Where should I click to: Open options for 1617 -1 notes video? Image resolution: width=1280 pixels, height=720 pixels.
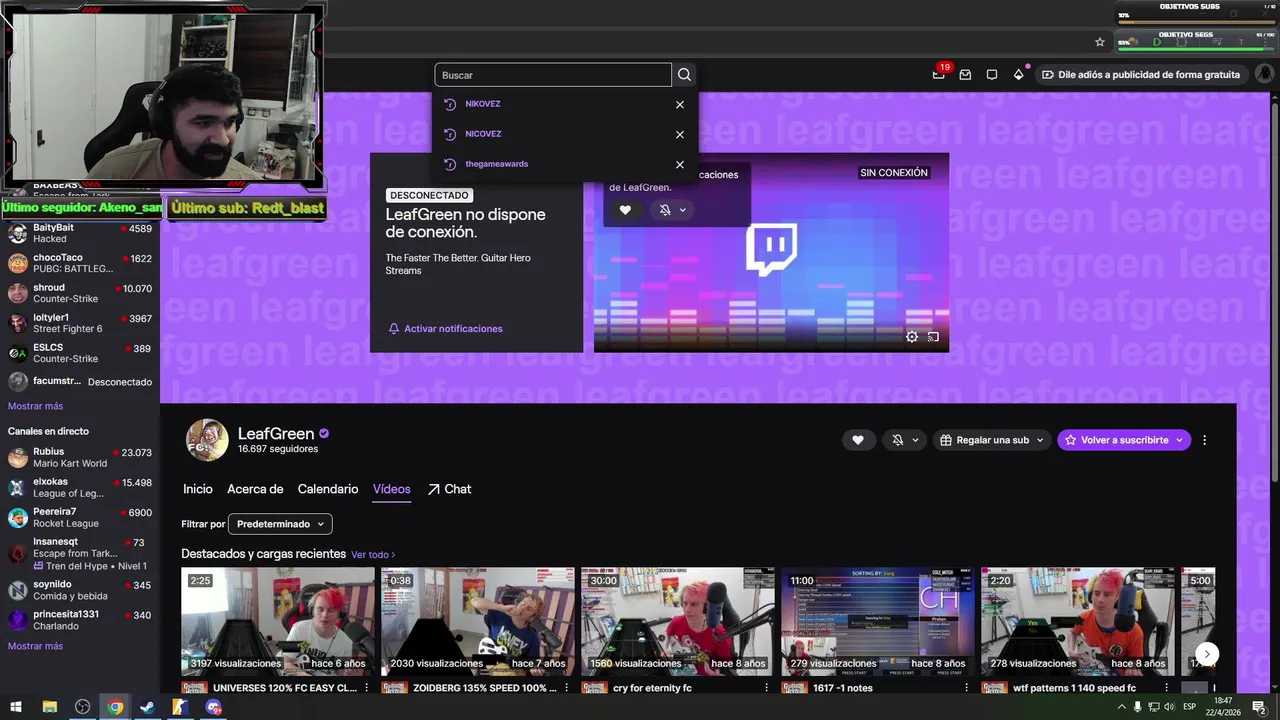[967, 688]
